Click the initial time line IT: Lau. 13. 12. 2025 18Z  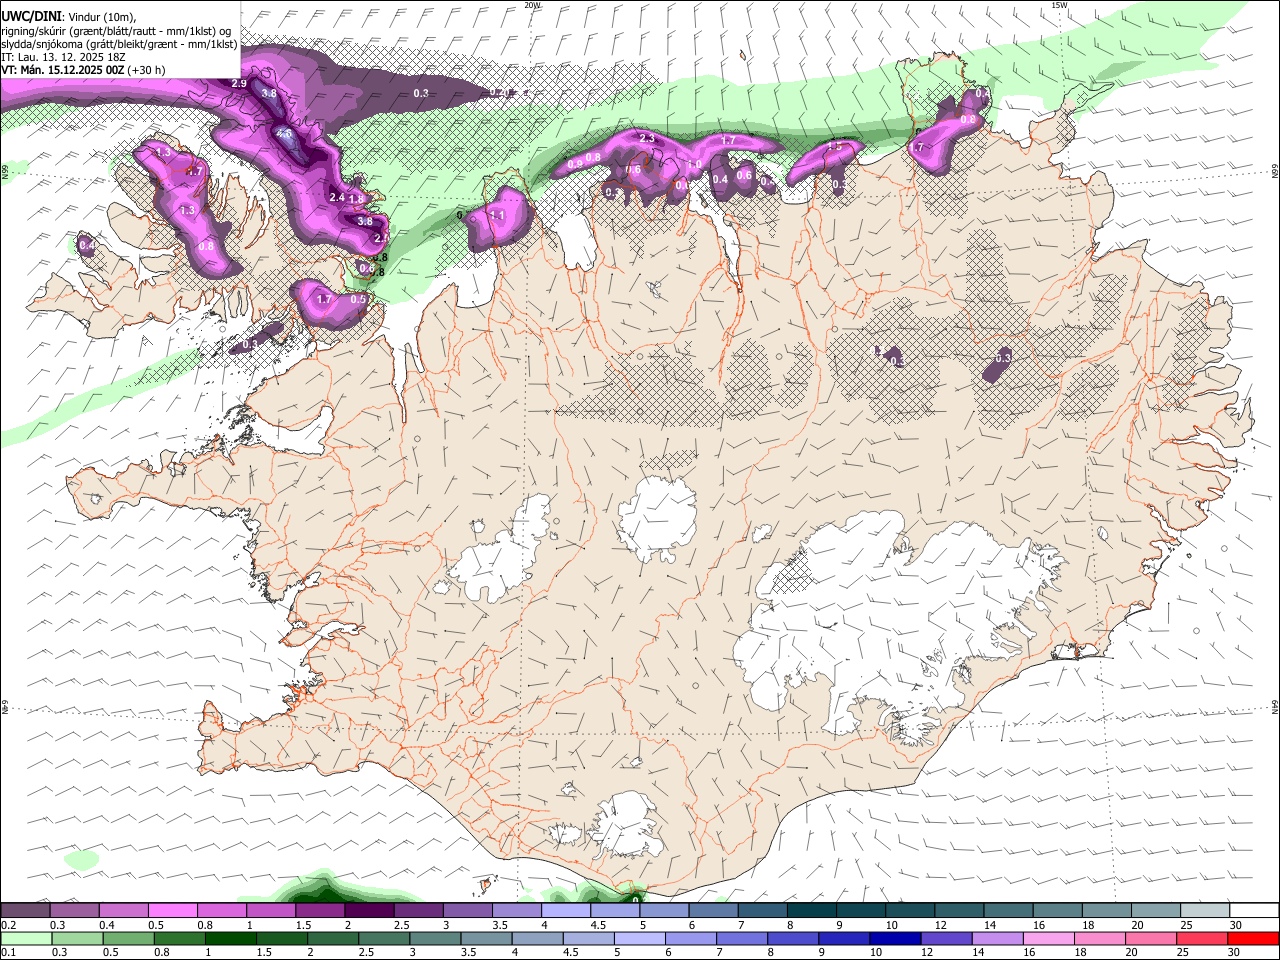[x=62, y=57]
